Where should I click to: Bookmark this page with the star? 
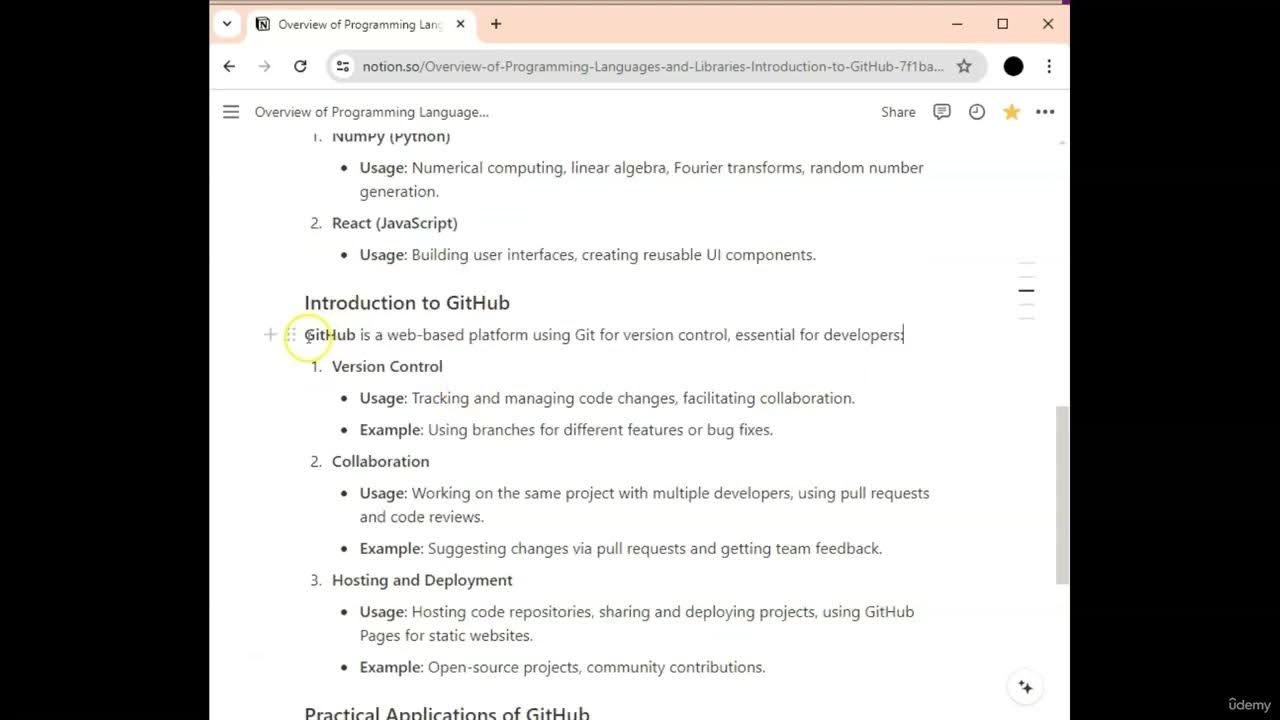coord(964,66)
